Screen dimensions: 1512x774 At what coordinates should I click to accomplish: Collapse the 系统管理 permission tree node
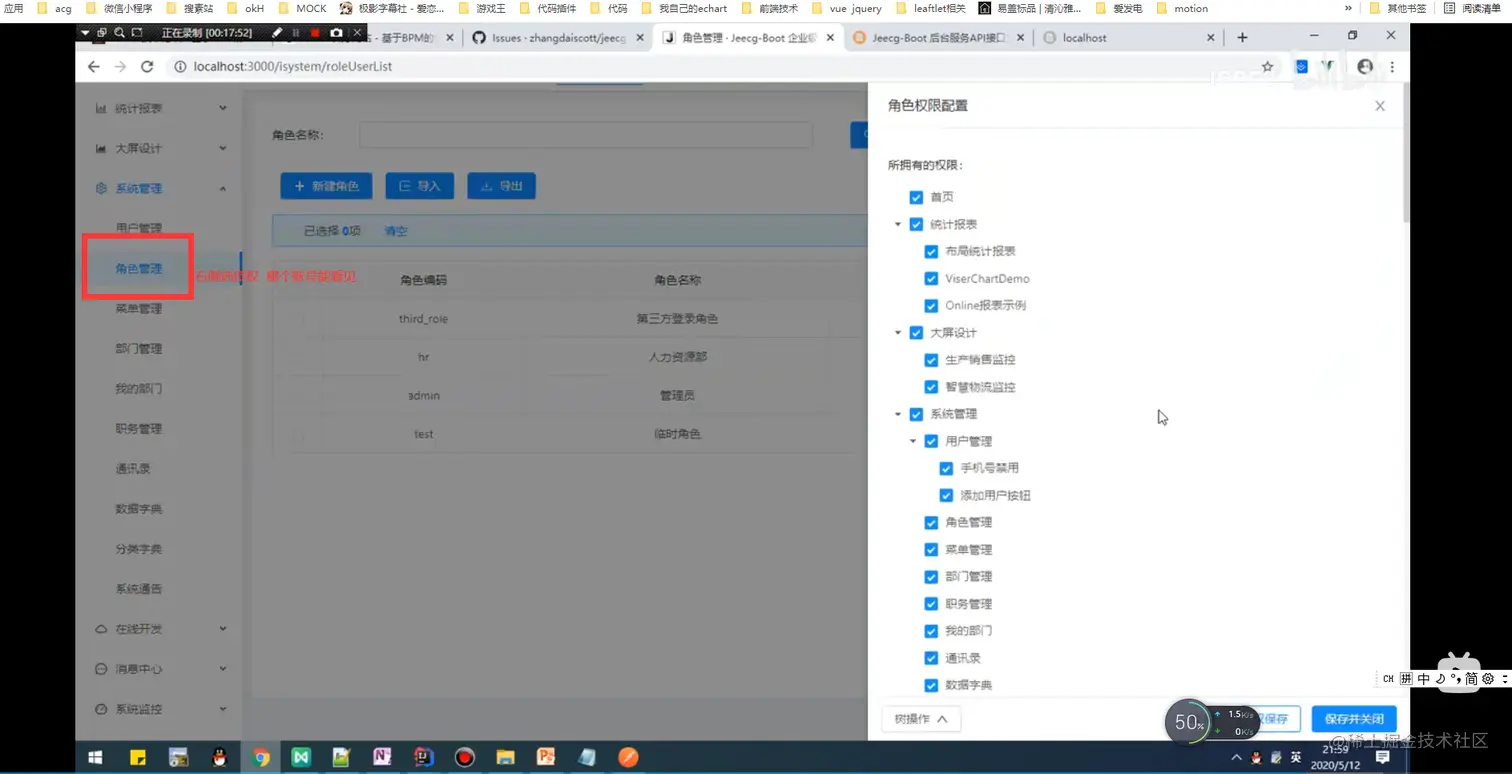point(897,413)
